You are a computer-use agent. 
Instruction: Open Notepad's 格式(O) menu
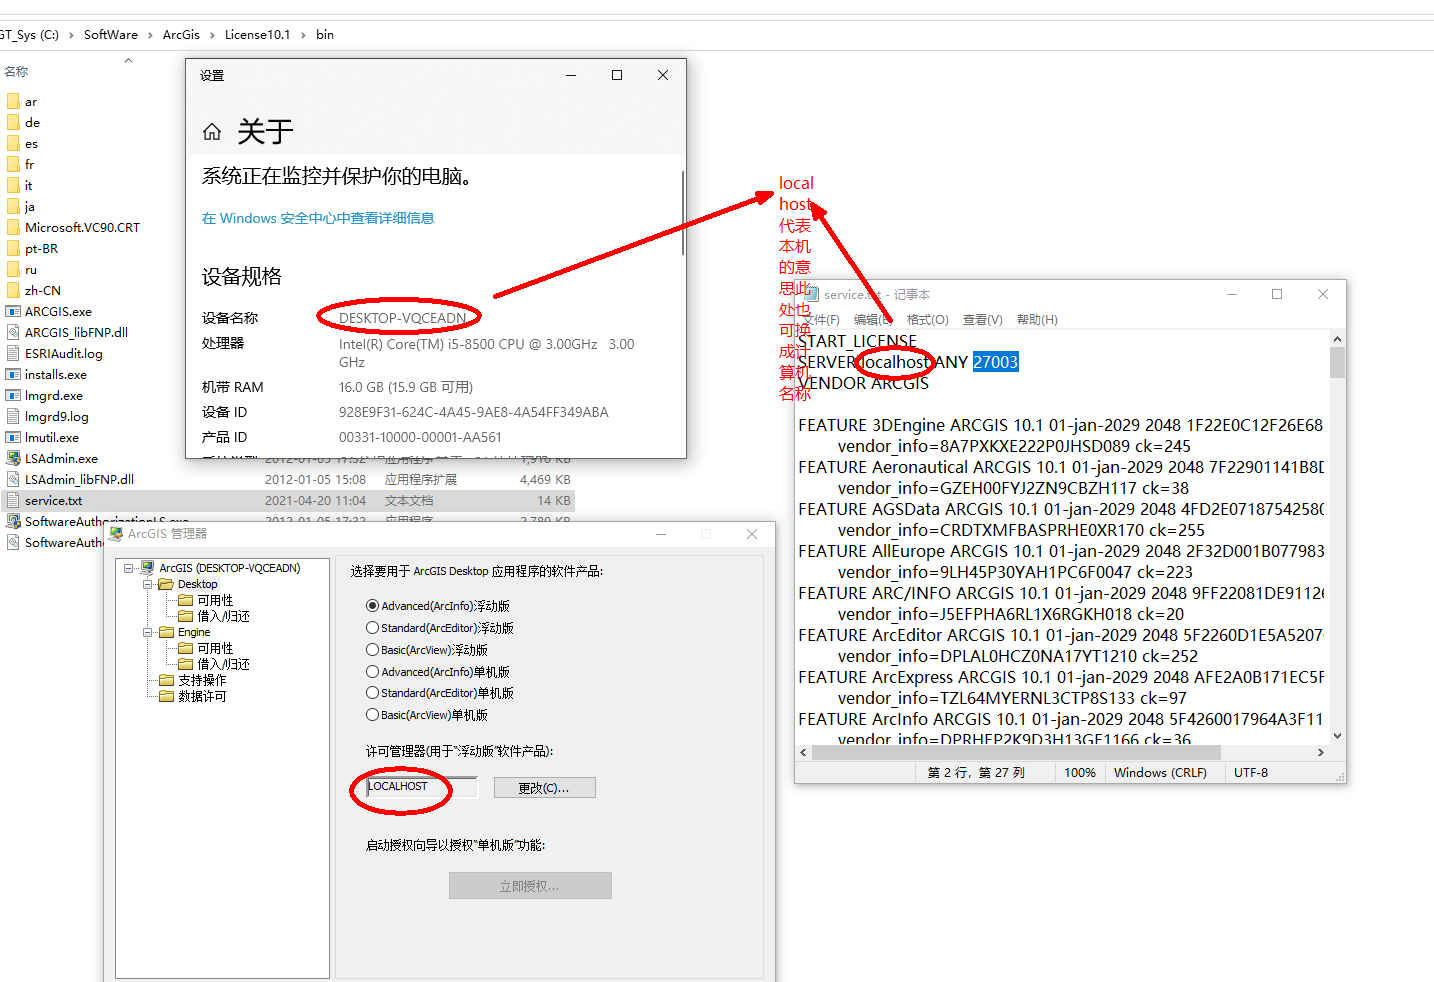tap(927, 319)
